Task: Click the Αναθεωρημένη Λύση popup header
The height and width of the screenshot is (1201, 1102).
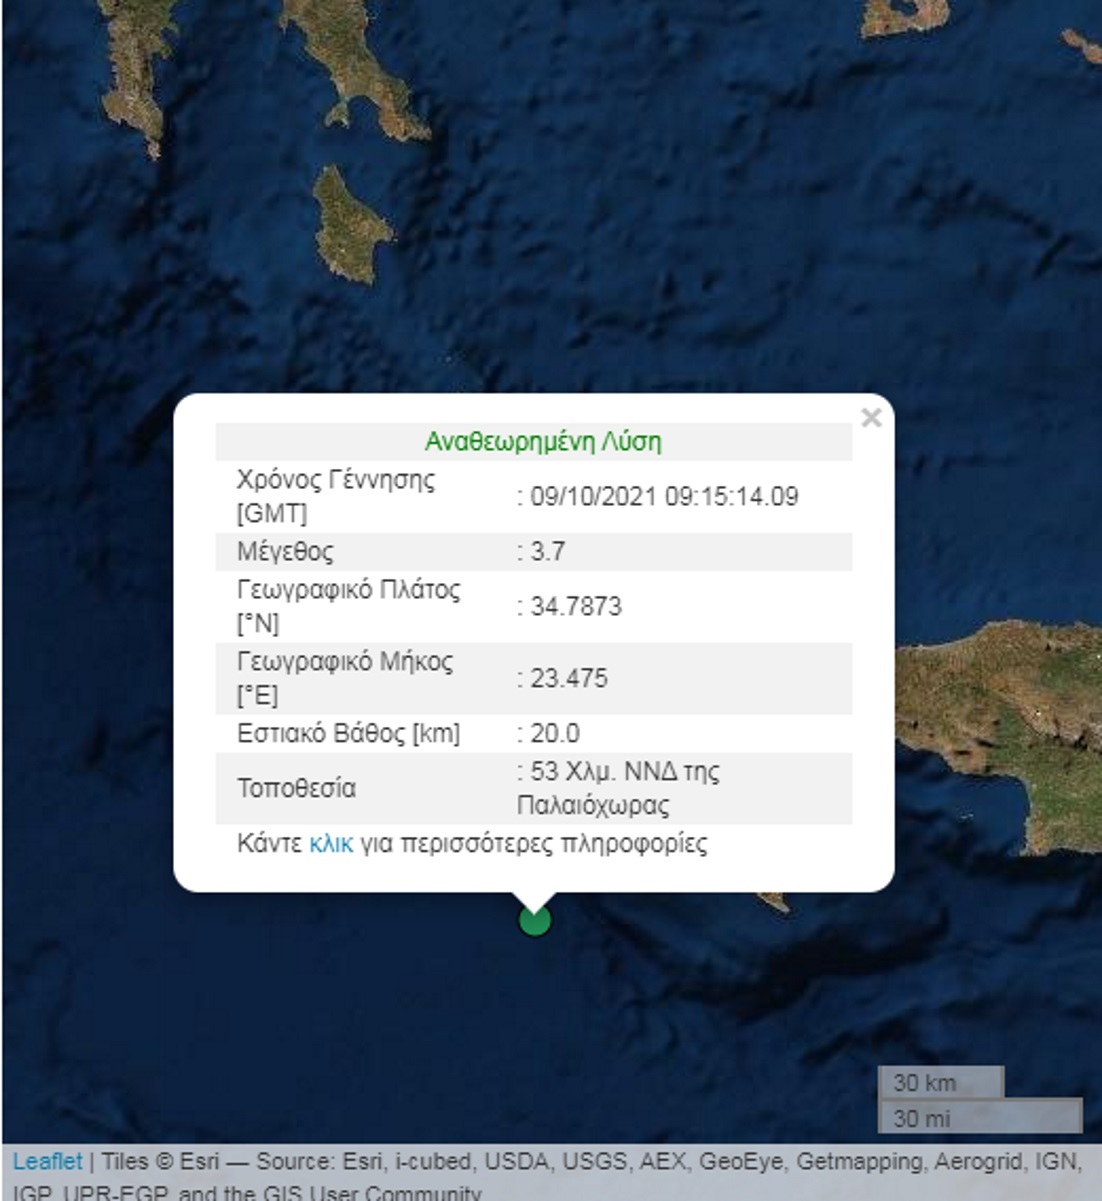Action: 543,441
